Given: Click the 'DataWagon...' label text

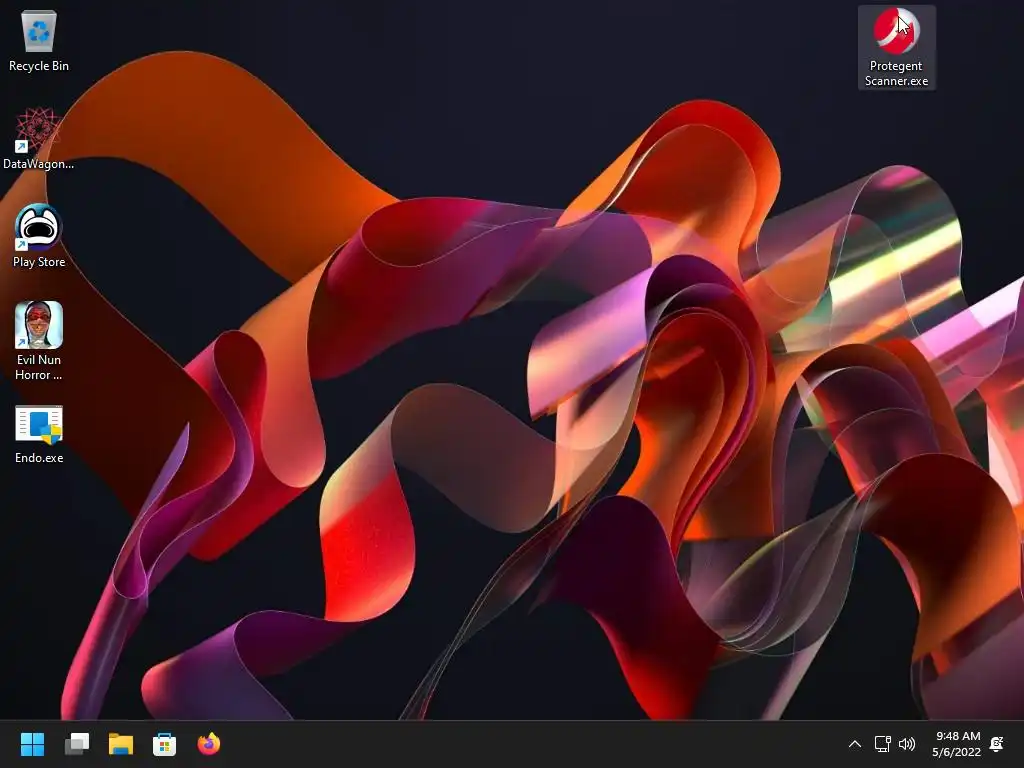Looking at the screenshot, I should [39, 164].
